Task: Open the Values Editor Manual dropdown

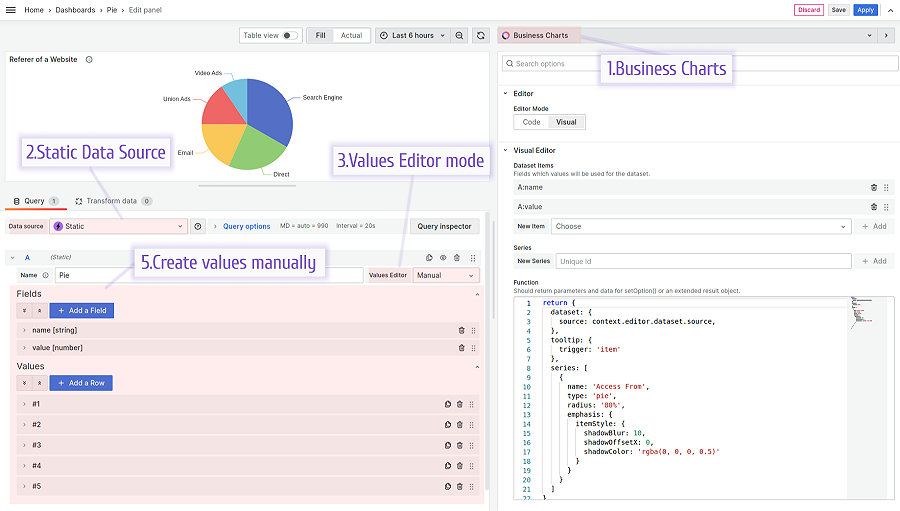Action: (x=446, y=275)
